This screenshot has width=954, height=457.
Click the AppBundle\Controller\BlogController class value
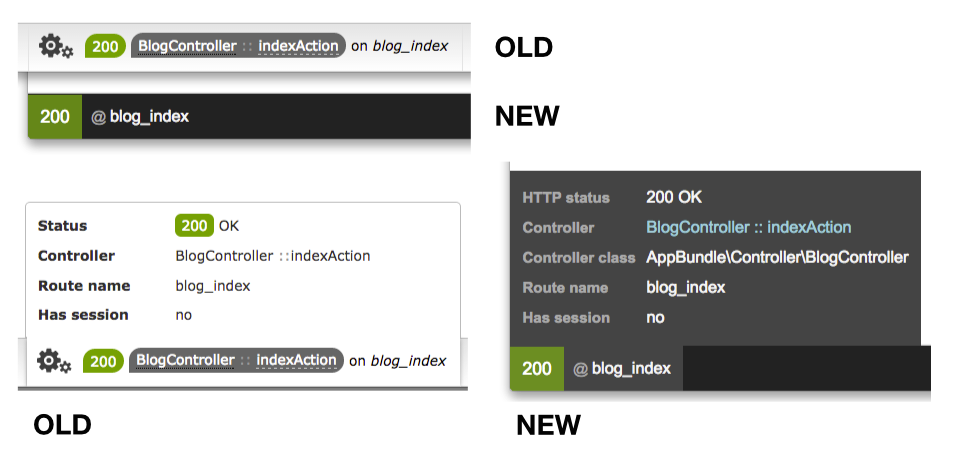(777, 257)
